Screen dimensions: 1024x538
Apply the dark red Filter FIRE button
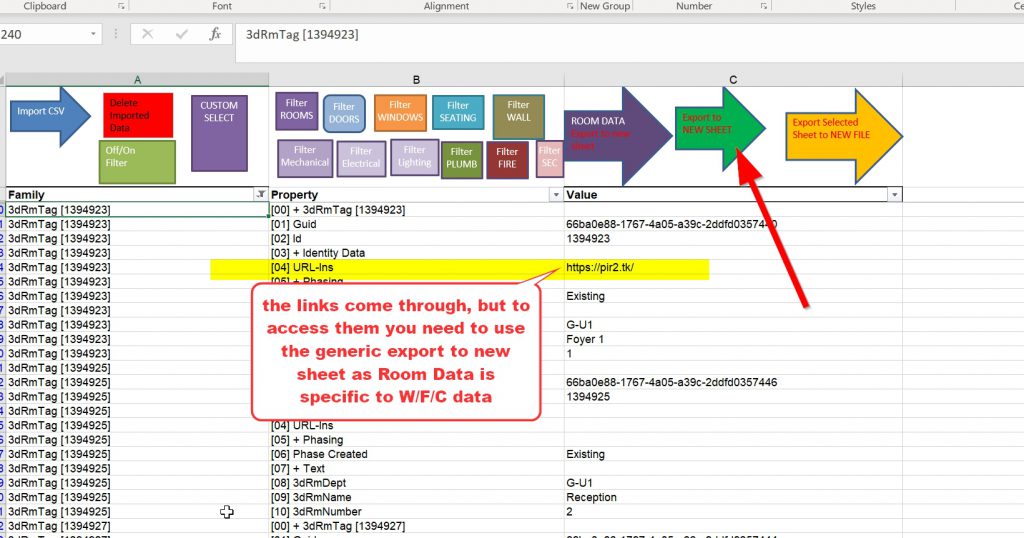(x=507, y=160)
